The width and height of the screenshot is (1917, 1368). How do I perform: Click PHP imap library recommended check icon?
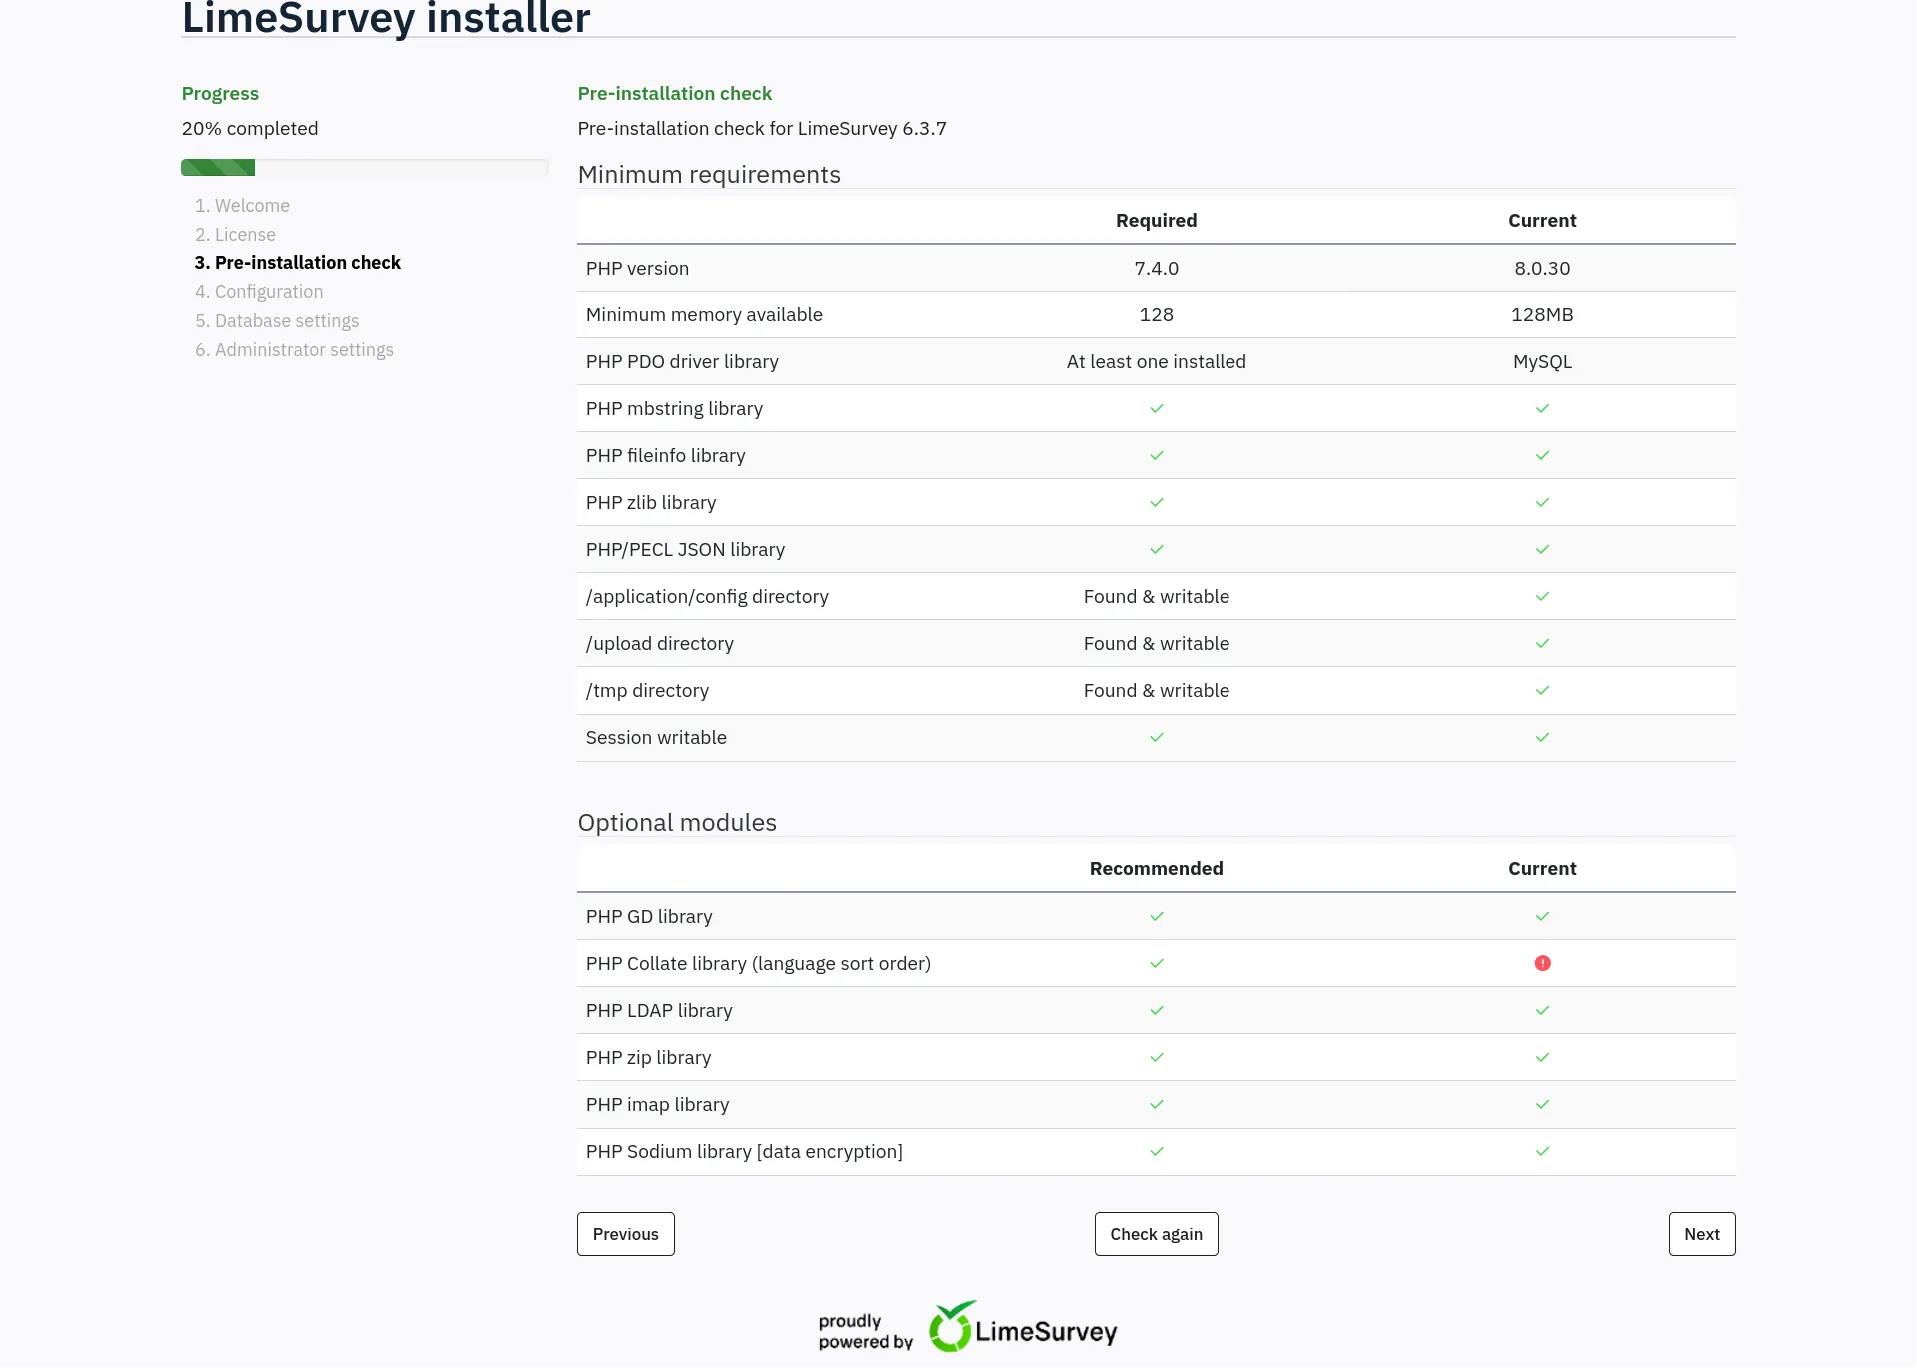click(x=1156, y=1104)
